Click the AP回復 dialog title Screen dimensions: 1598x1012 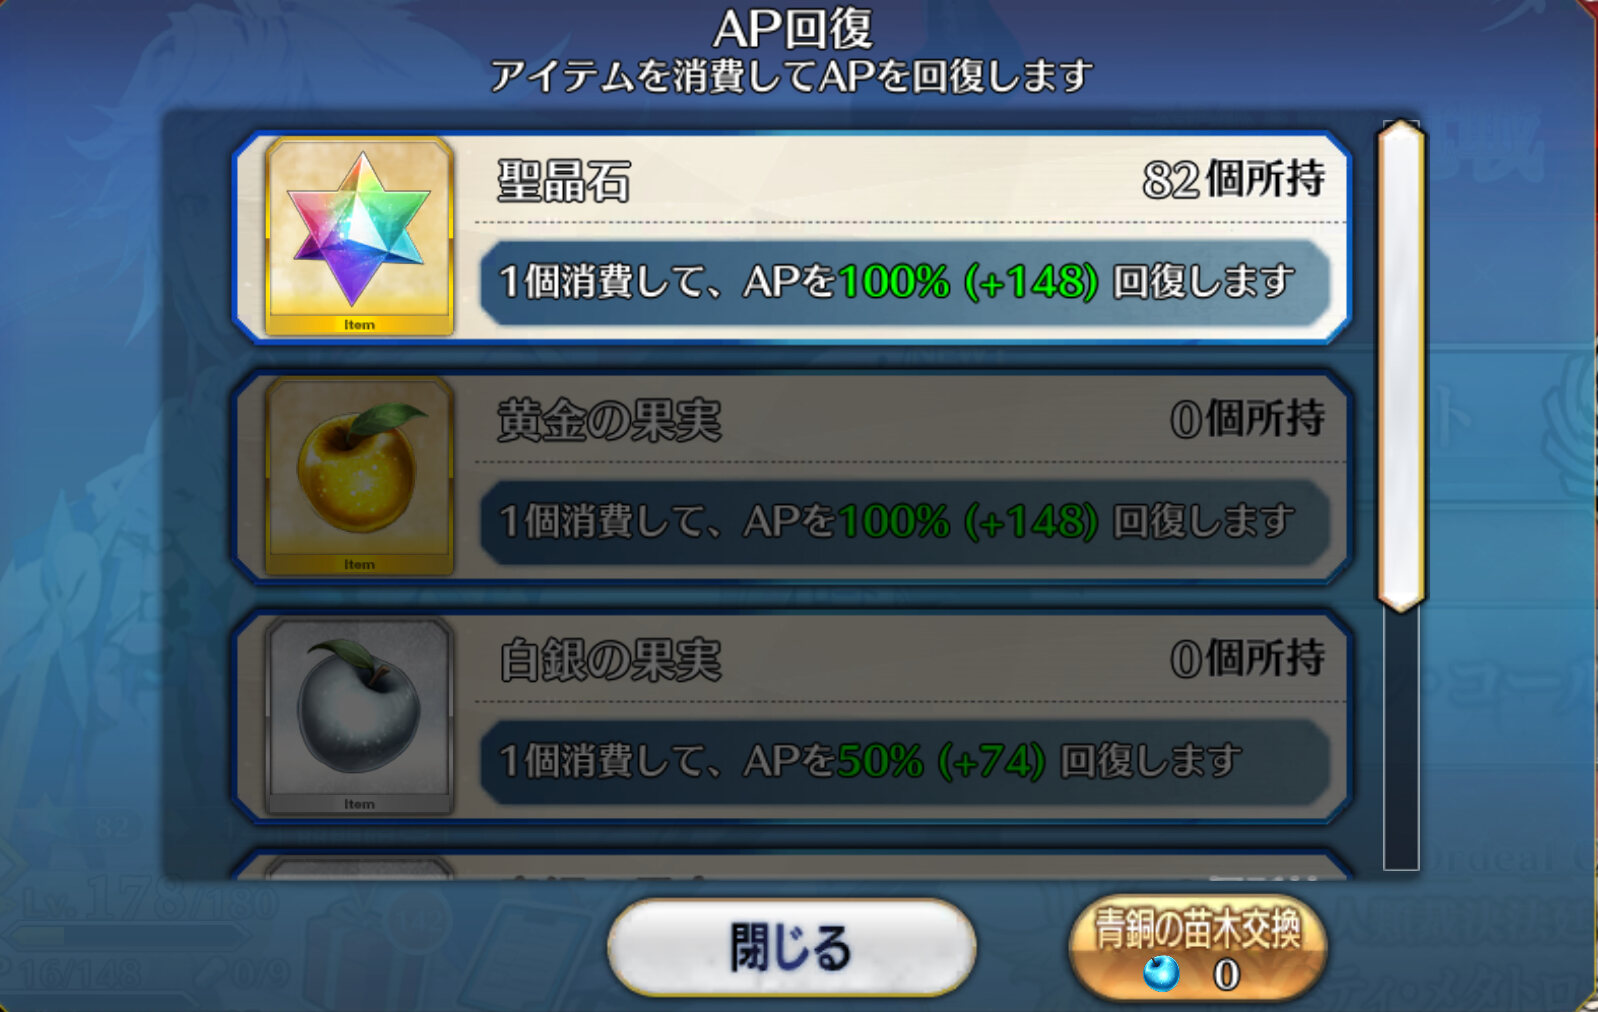click(793, 28)
